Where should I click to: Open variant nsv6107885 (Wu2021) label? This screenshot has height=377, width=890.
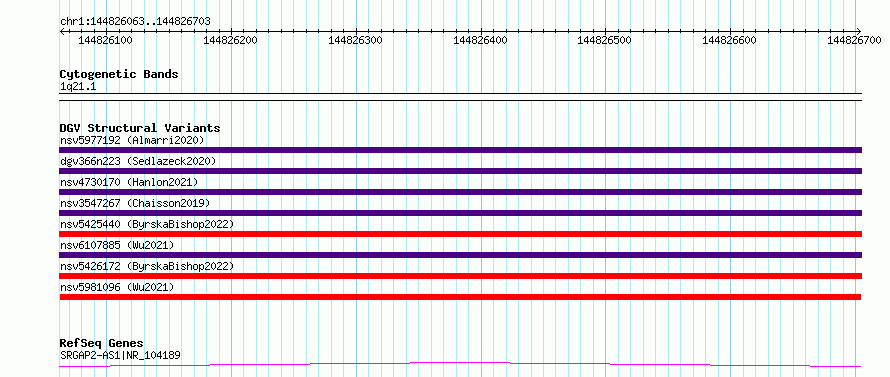pyautogui.click(x=117, y=245)
